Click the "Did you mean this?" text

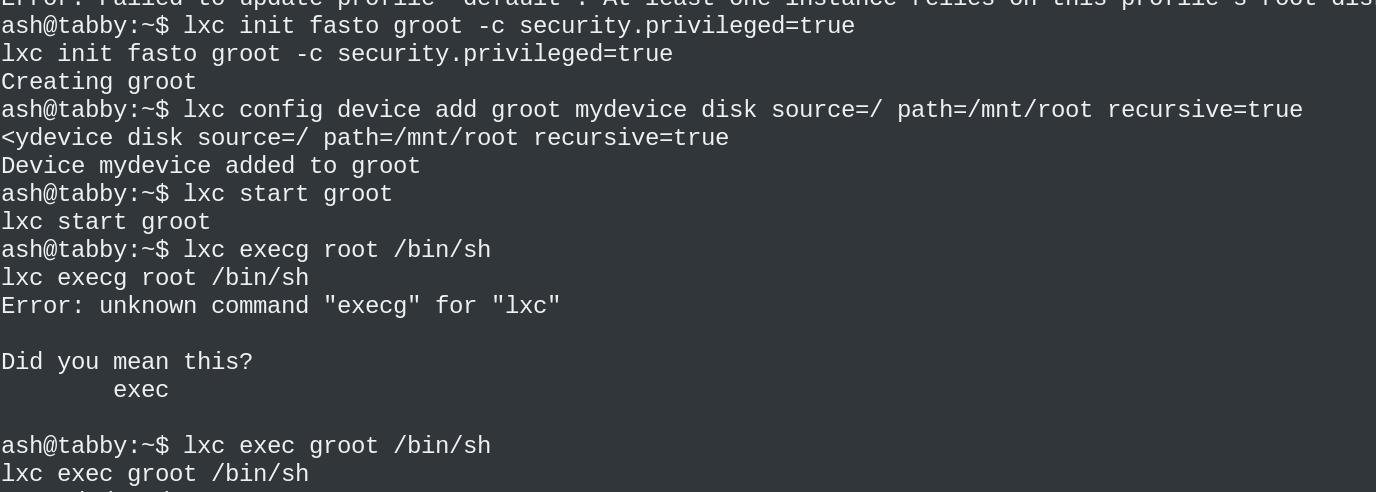click(127, 362)
